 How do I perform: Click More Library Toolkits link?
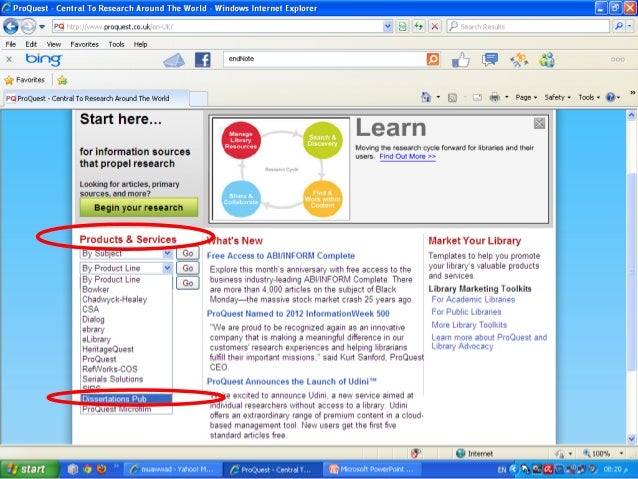click(469, 325)
